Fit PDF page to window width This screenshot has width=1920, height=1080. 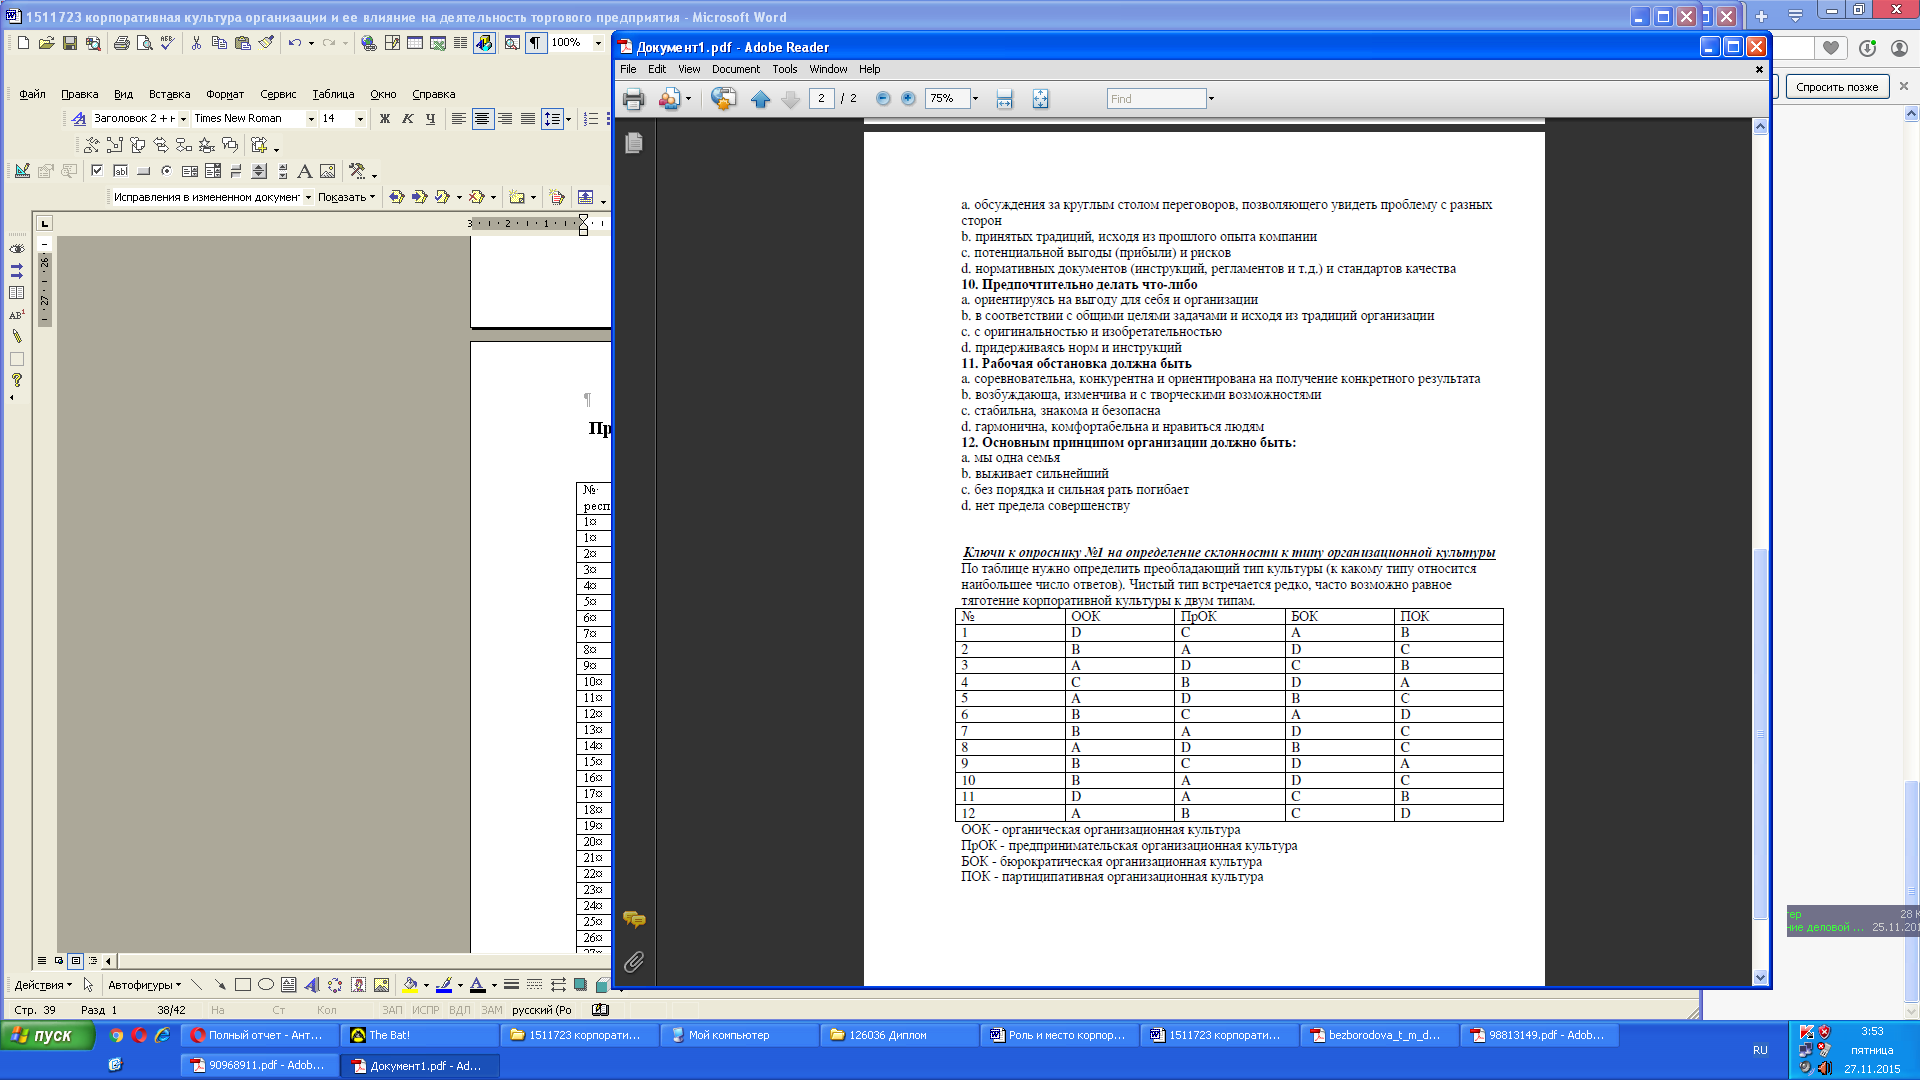tap(1005, 99)
